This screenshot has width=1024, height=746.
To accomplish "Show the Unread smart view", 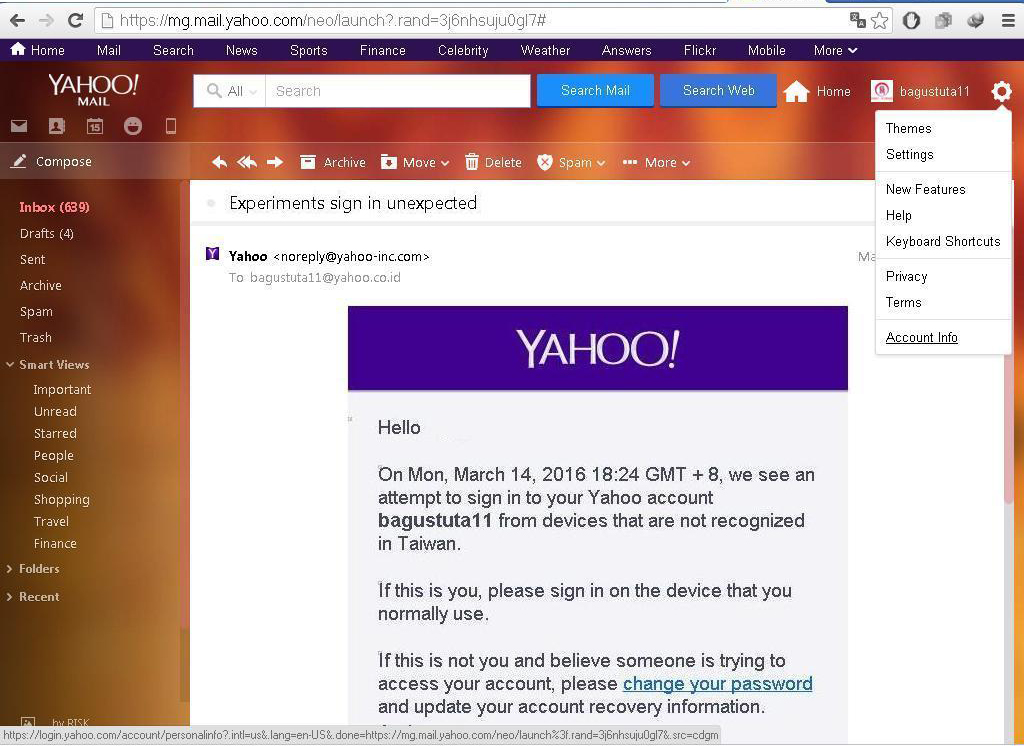I will 55,411.
